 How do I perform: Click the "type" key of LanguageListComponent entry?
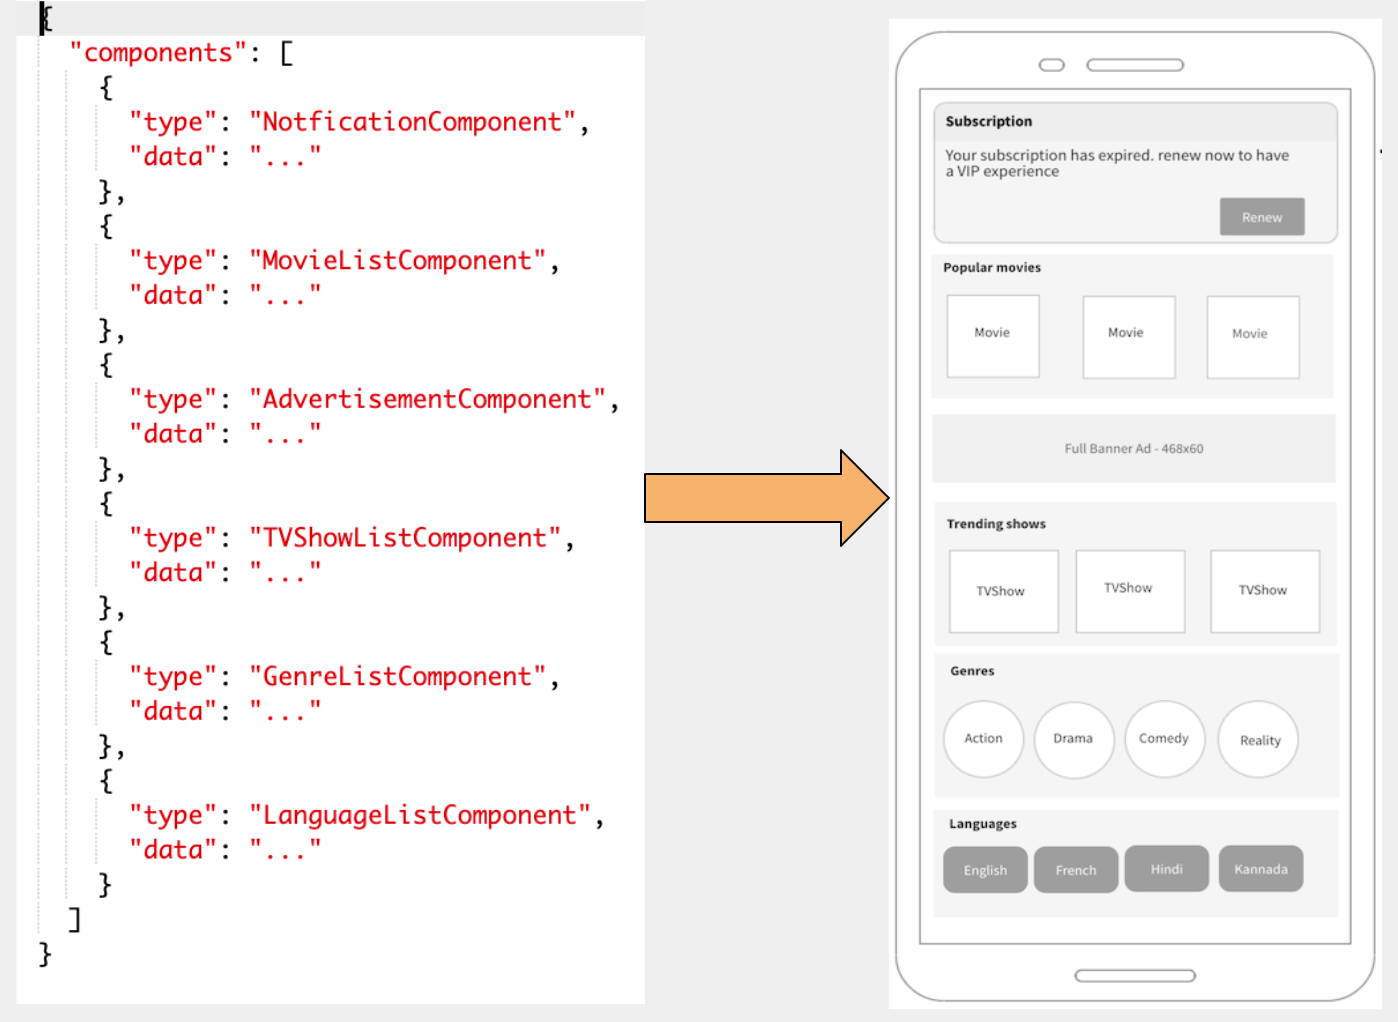click(x=173, y=816)
